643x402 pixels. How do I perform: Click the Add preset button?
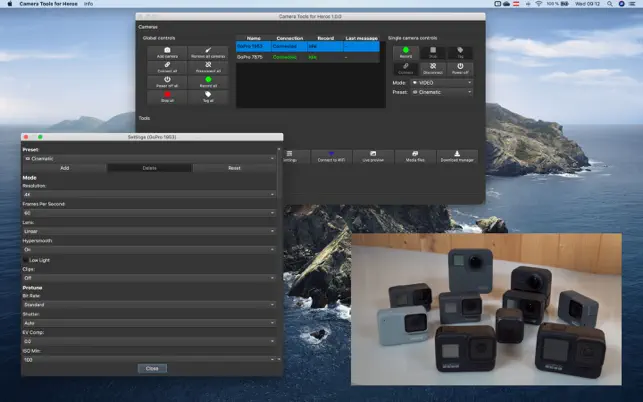64,168
